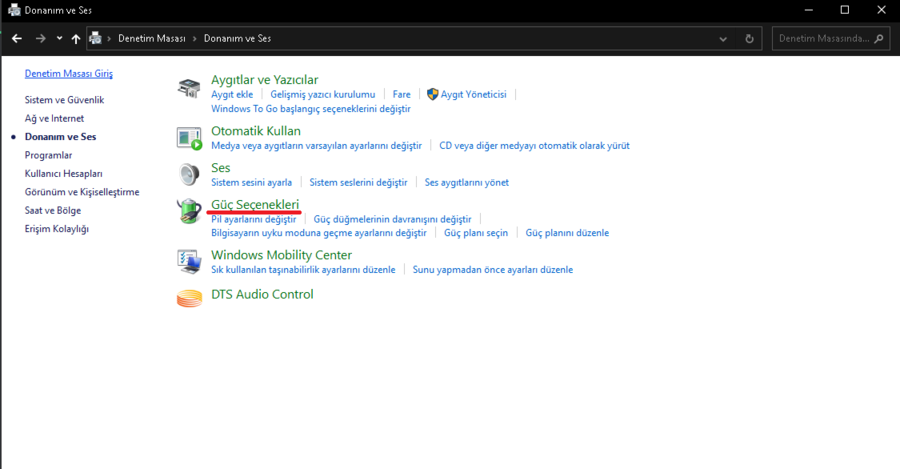
Task: Expand the address bar history dropdown
Action: pos(723,39)
